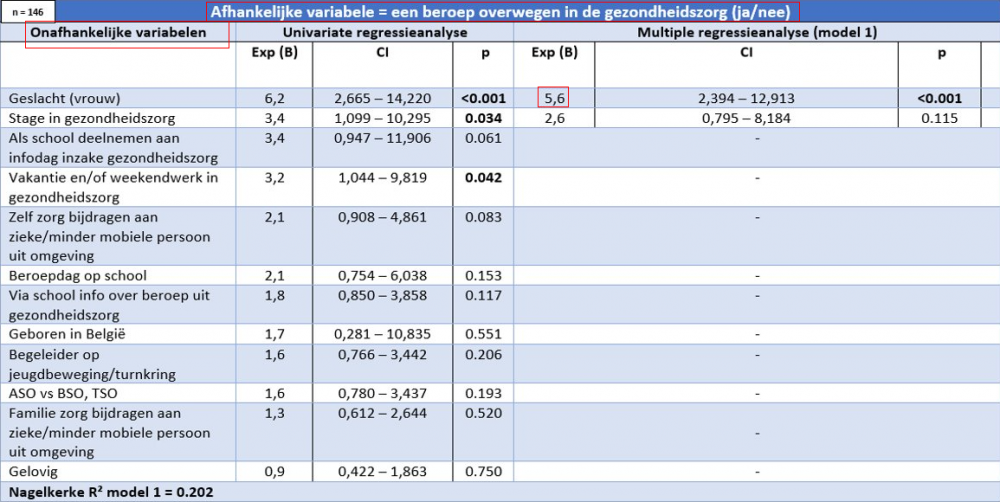This screenshot has width=1000, height=502.
Task: Select 'Zelf zorg bijdragen aan' row label
Action: point(109,236)
